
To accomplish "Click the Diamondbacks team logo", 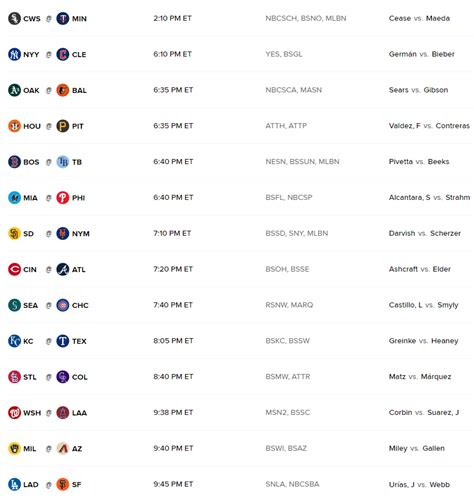I will point(63,448).
